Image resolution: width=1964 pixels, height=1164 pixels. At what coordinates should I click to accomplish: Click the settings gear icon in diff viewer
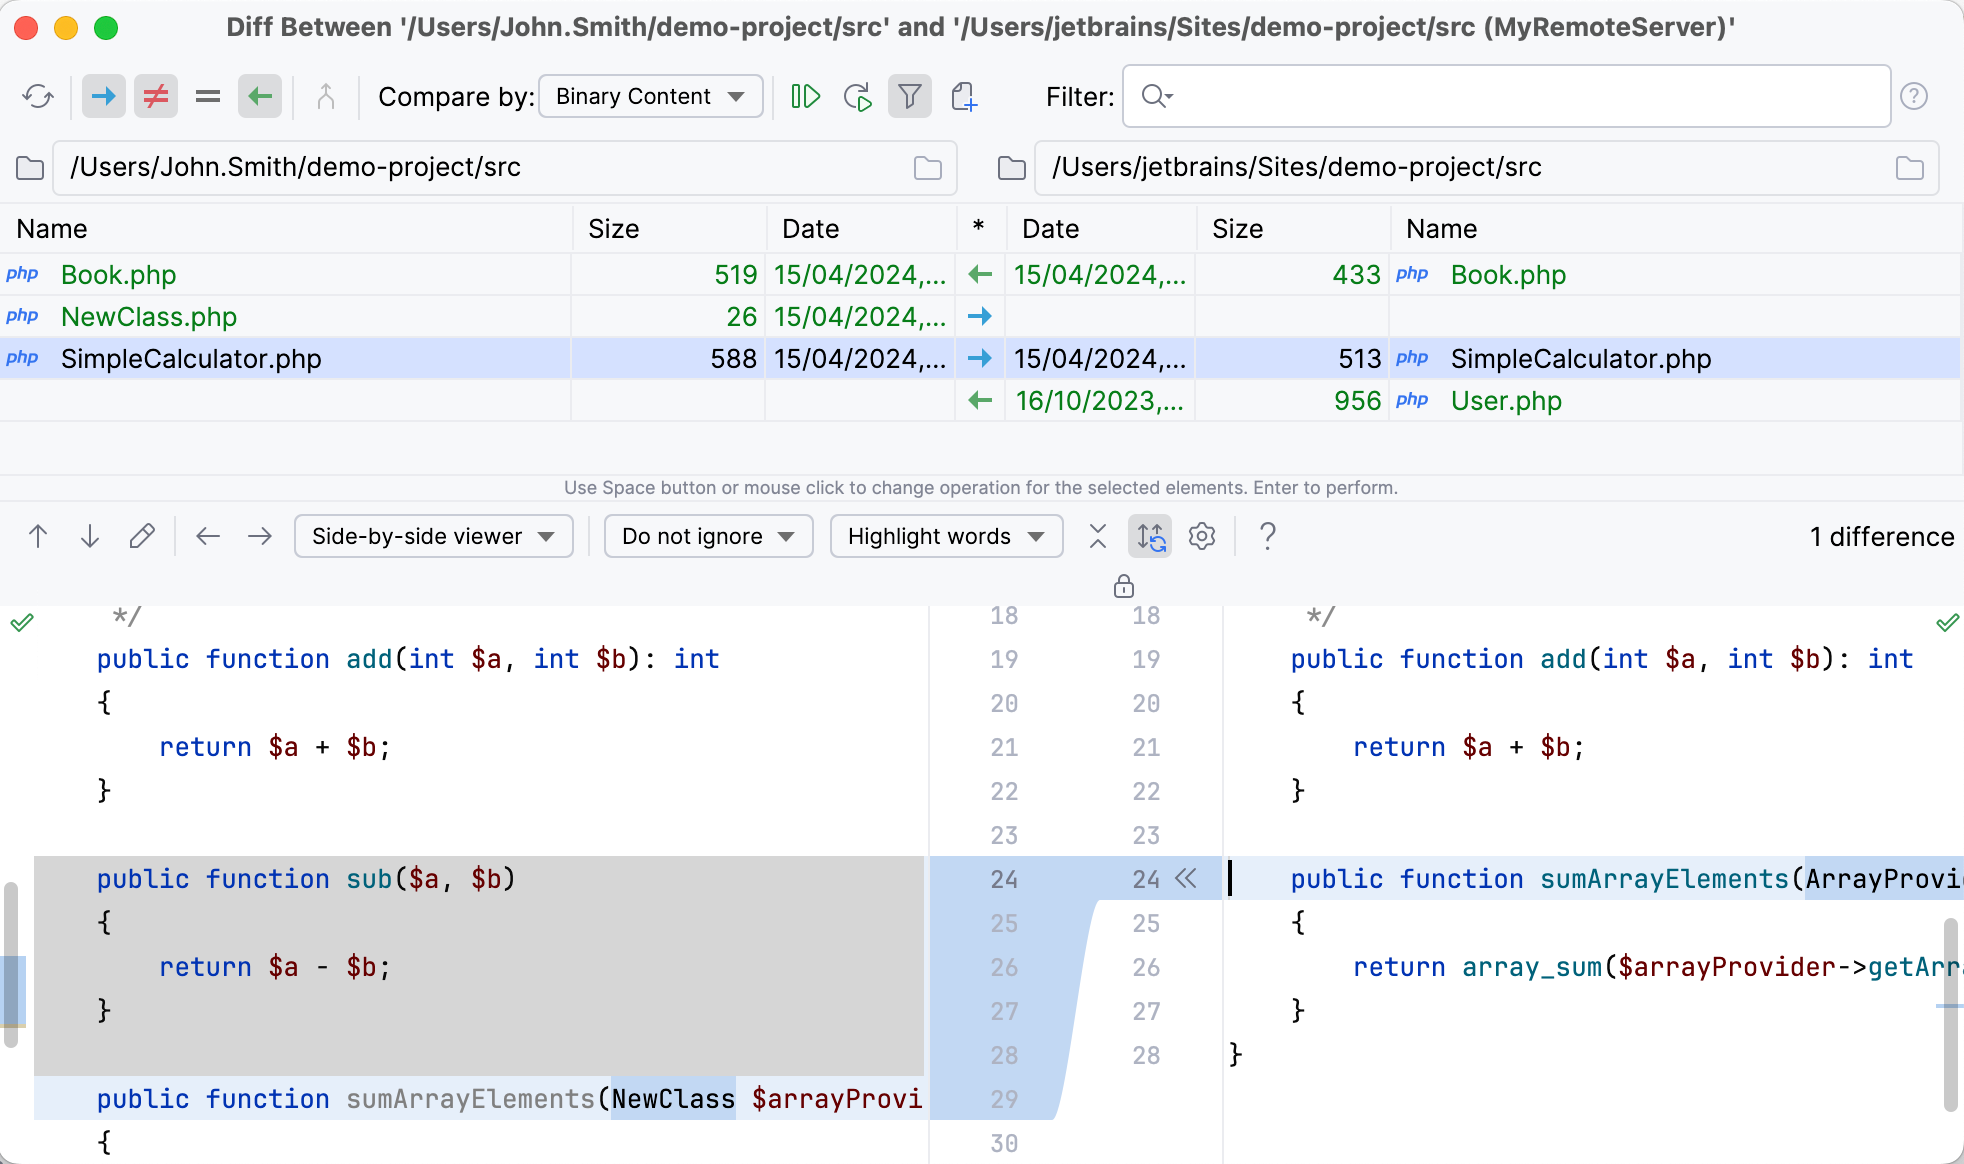click(1201, 538)
